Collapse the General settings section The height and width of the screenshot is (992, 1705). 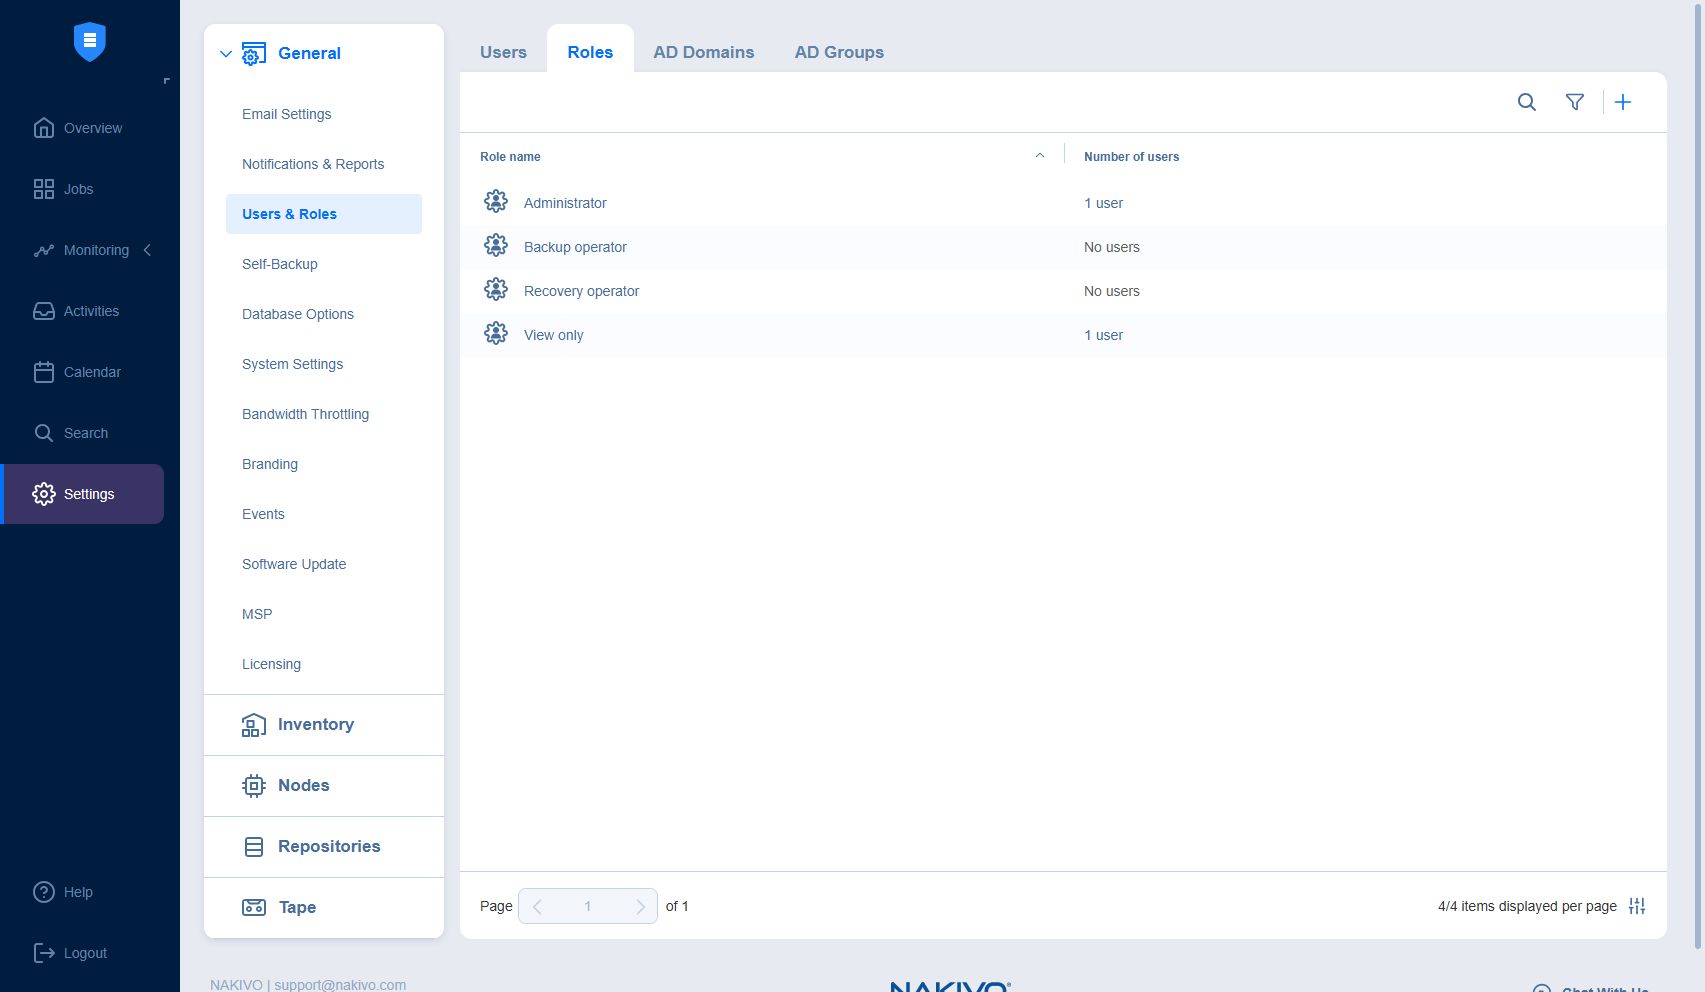pos(226,53)
